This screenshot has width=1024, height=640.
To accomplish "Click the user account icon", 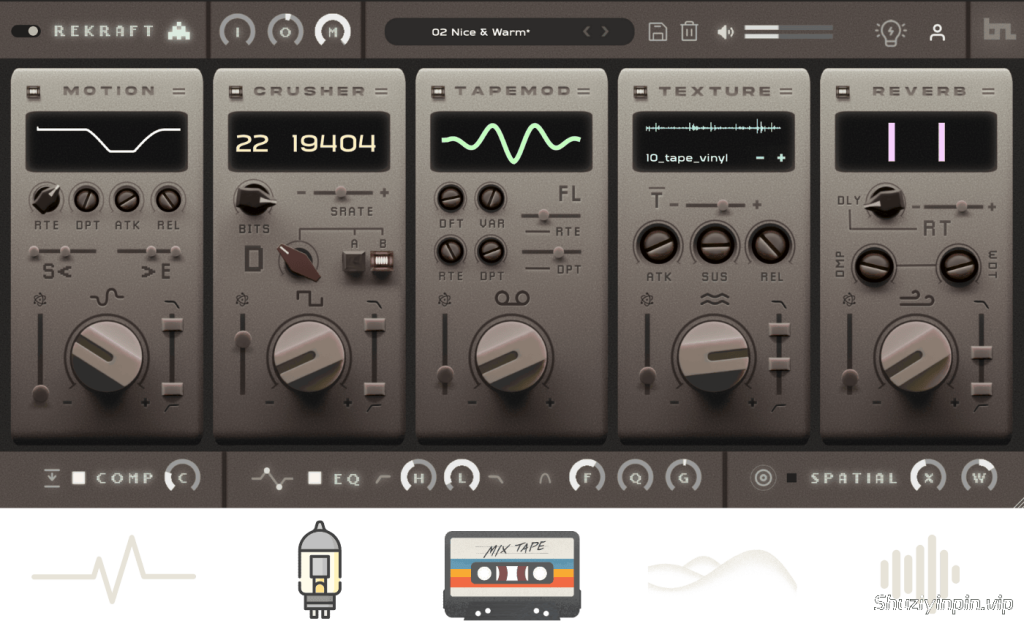I will pos(937,32).
